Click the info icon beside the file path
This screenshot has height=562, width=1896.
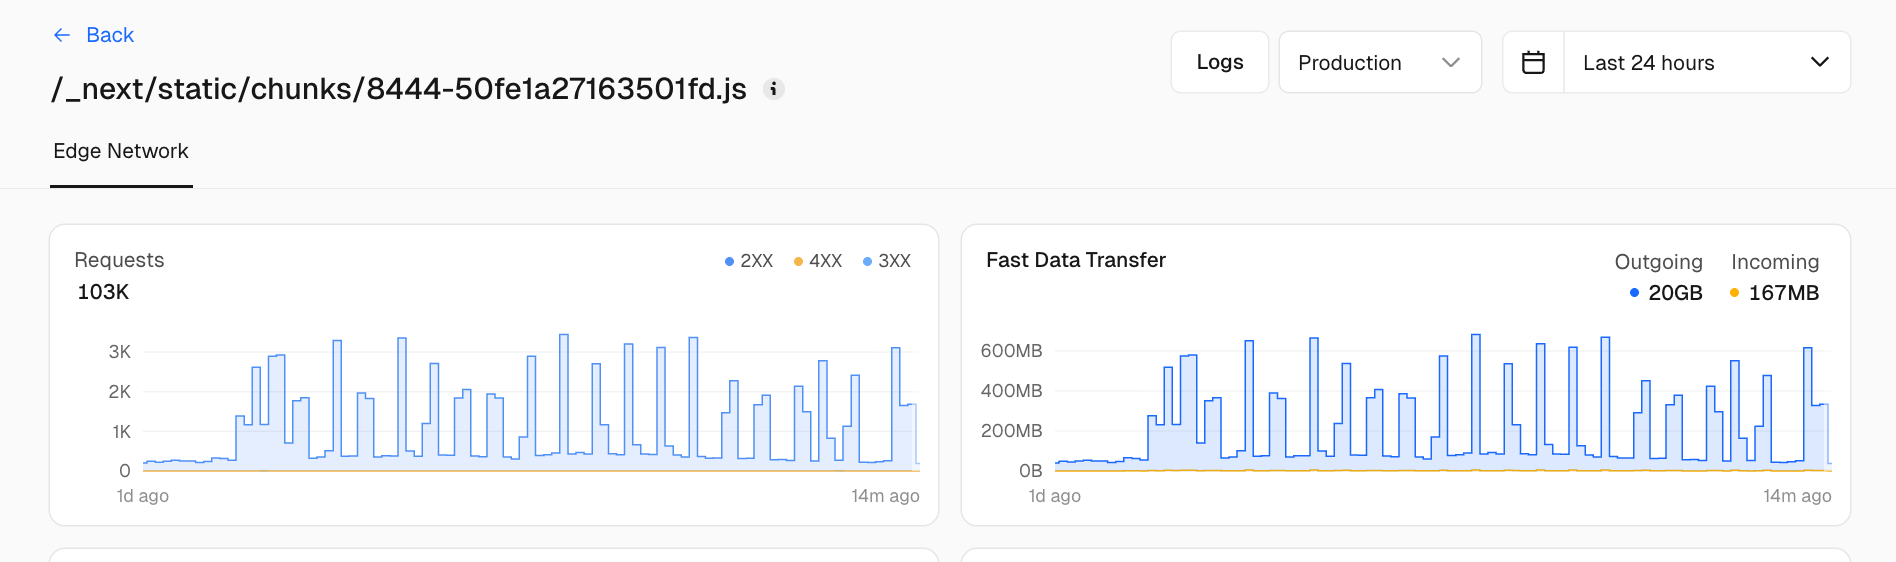(x=773, y=89)
